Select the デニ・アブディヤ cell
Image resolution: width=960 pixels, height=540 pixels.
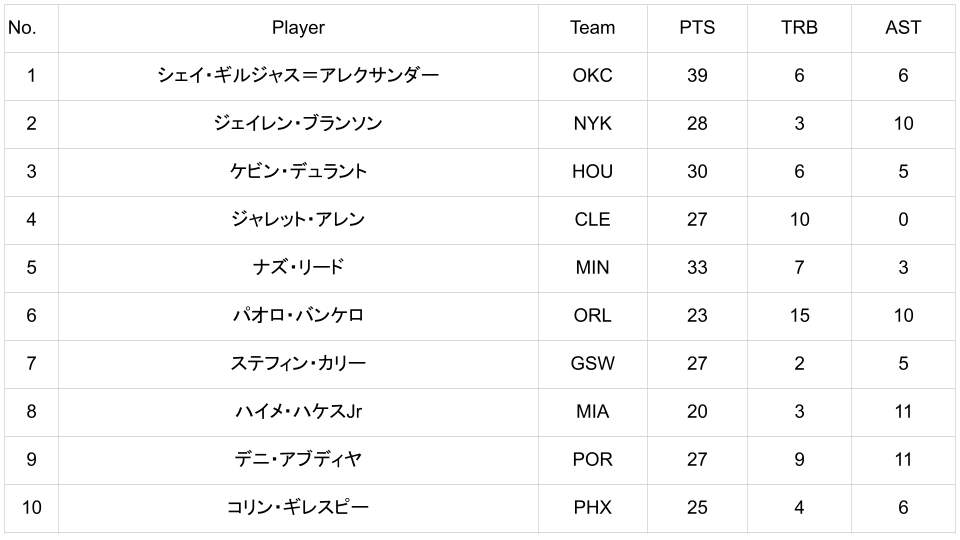pyautogui.click(x=298, y=460)
